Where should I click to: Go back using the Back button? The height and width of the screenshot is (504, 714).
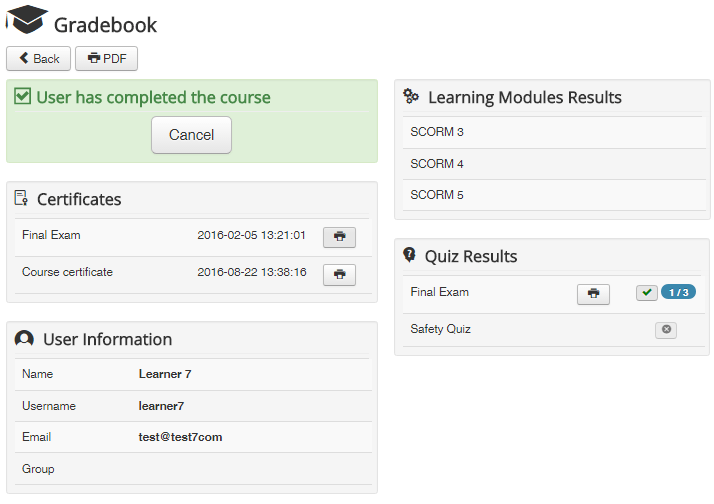pos(39,58)
